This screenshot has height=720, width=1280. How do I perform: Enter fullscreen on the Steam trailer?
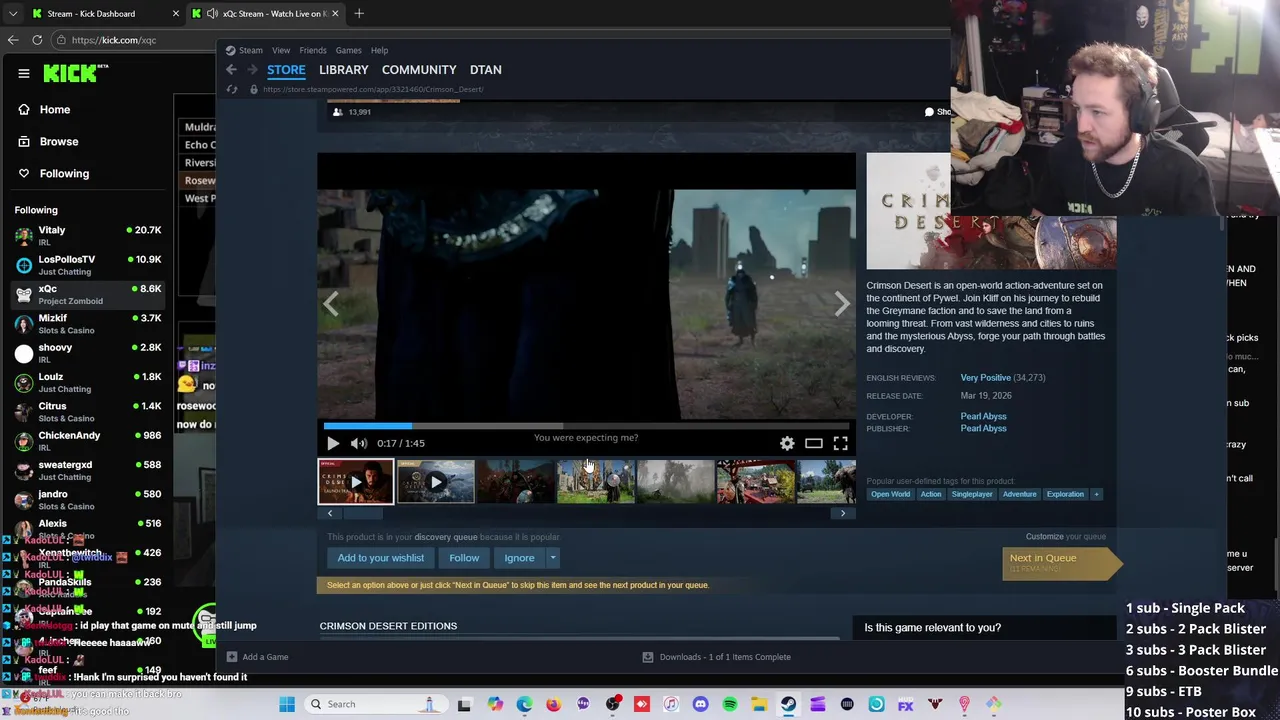841,443
